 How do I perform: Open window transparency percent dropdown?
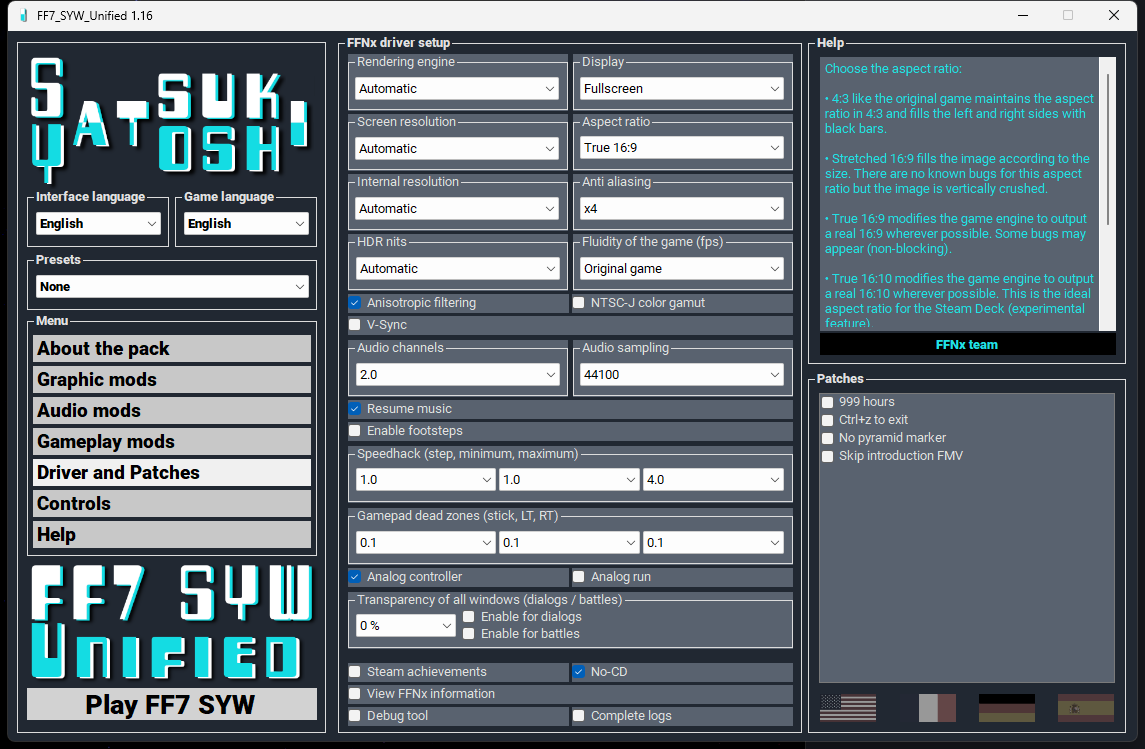(x=406, y=626)
